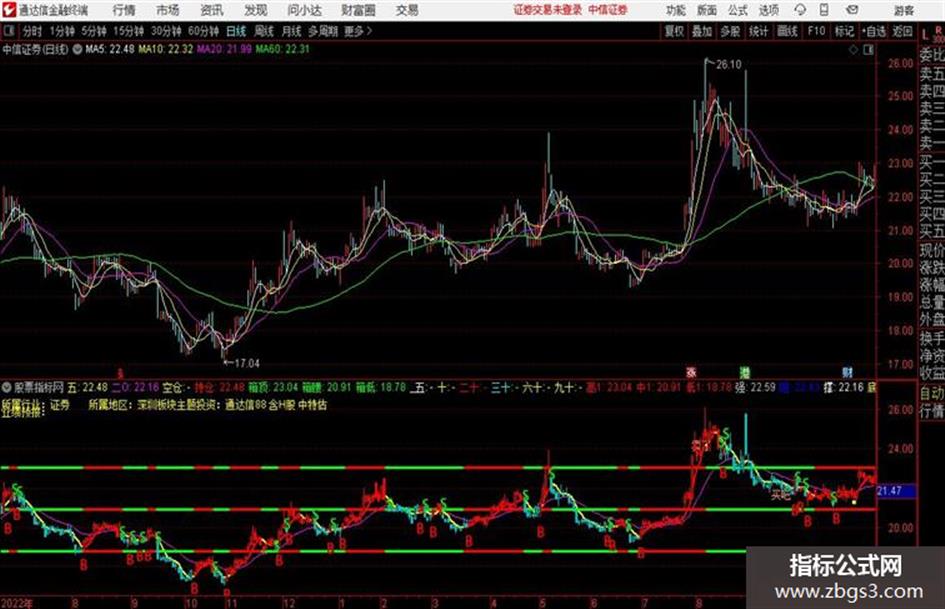This screenshot has width=945, height=609.
Task: Switch to 1分钟 period
Action: click(61, 31)
